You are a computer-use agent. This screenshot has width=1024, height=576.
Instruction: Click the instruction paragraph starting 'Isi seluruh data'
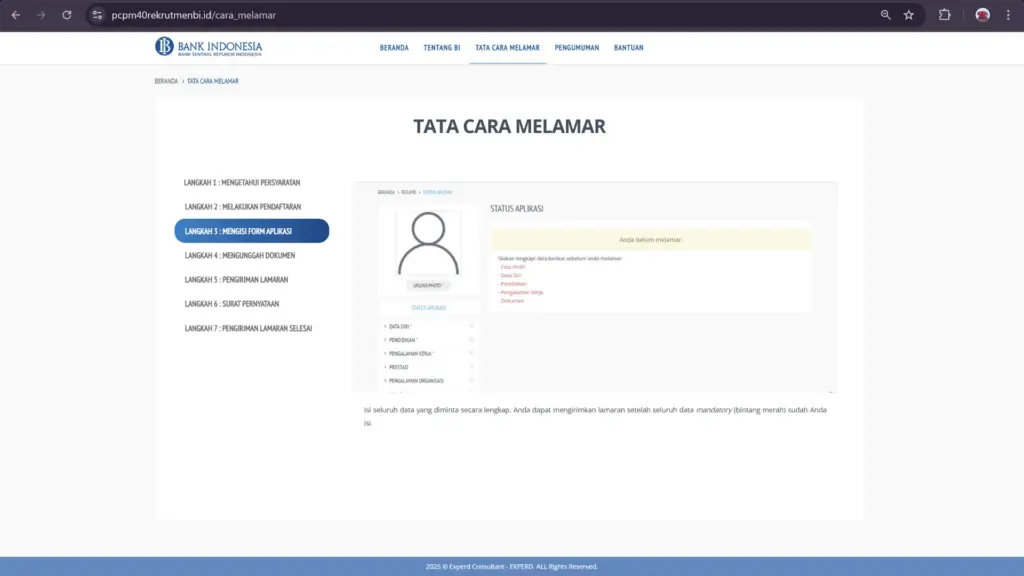pyautogui.click(x=595, y=416)
